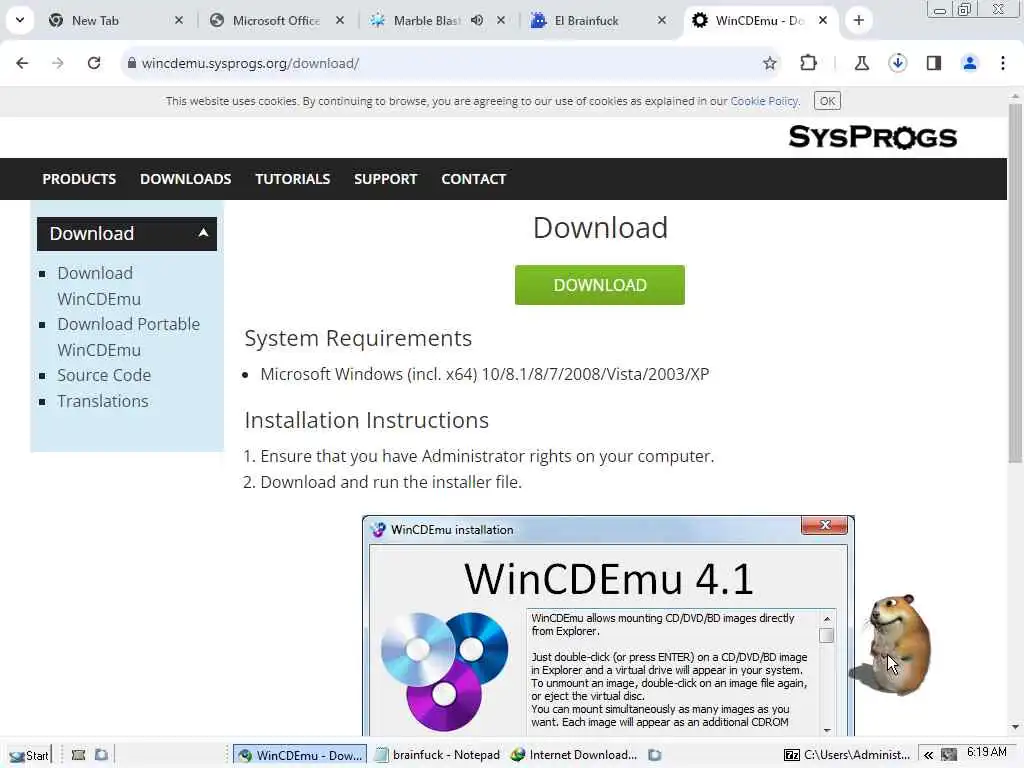Click the WinCDEmu installation screenshot image
This screenshot has width=1024, height=768.
608,626
